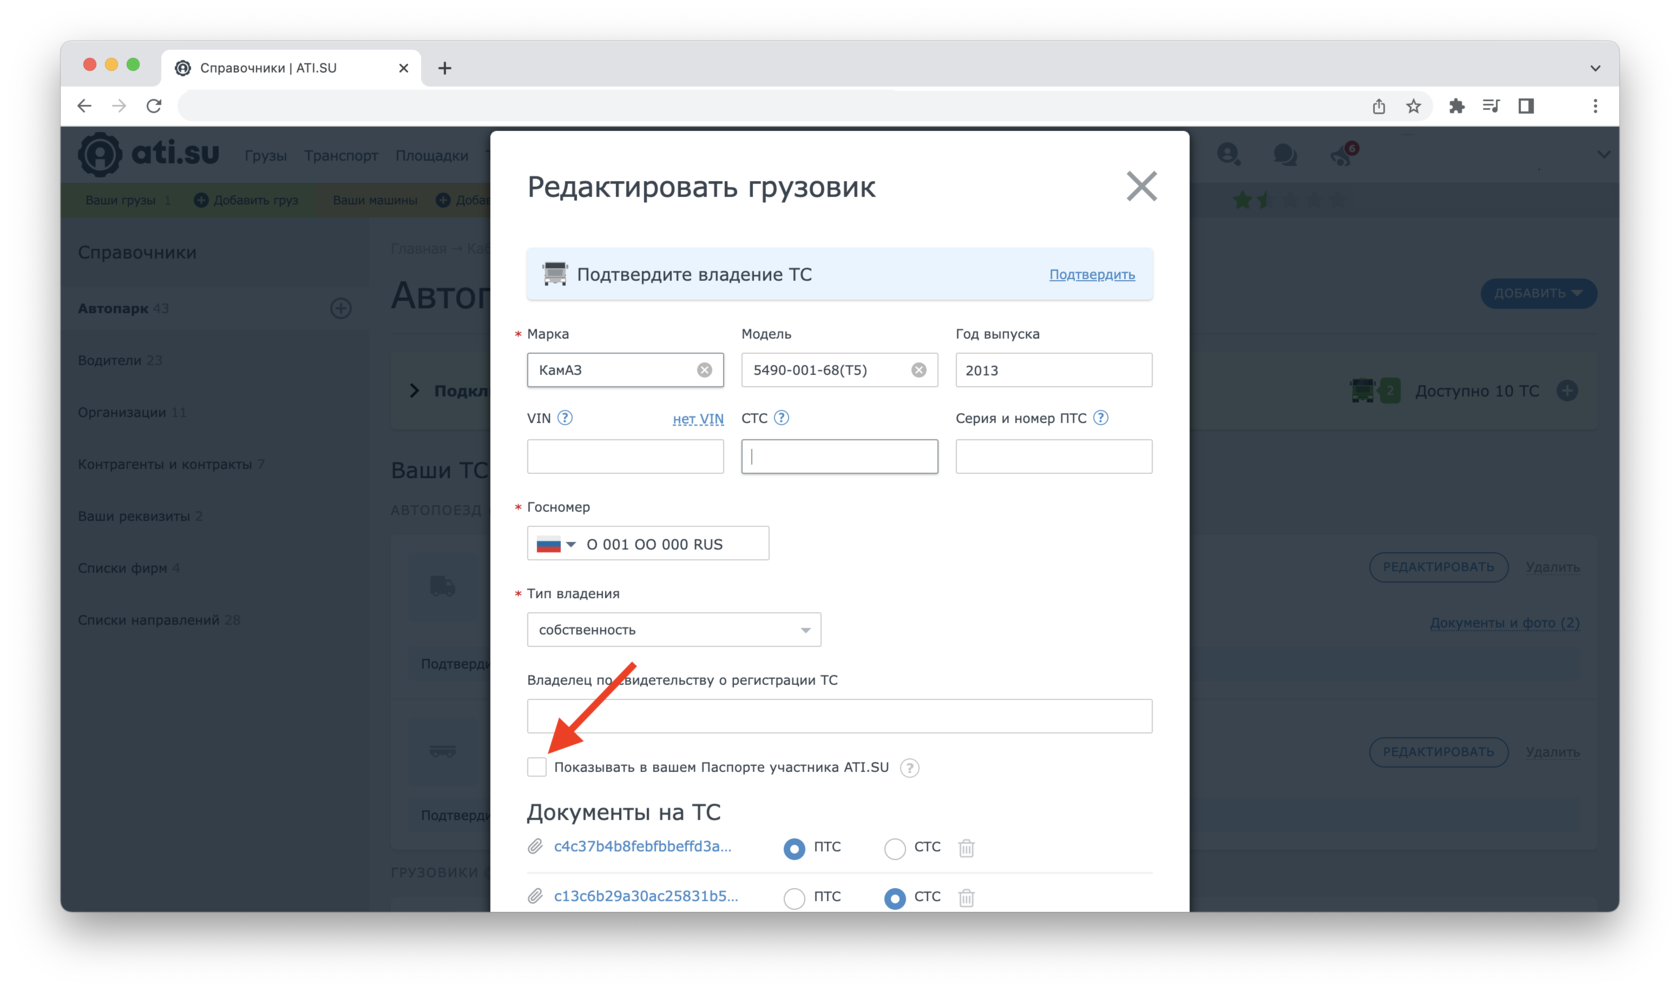Open Документы и фото (2) link

1504,622
